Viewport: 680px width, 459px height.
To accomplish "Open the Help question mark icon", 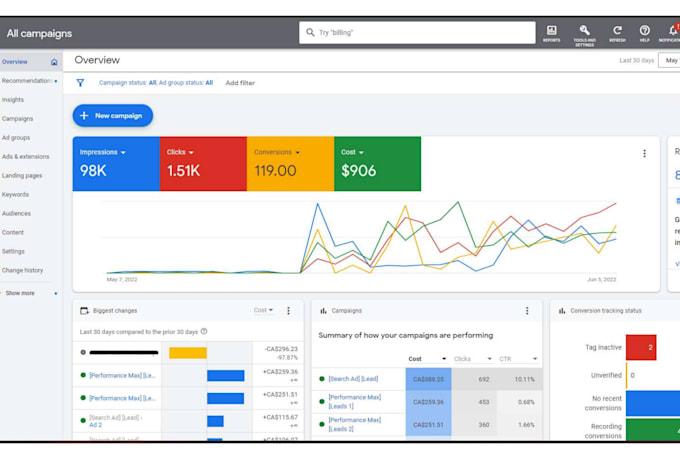I will pyautogui.click(x=644, y=33).
